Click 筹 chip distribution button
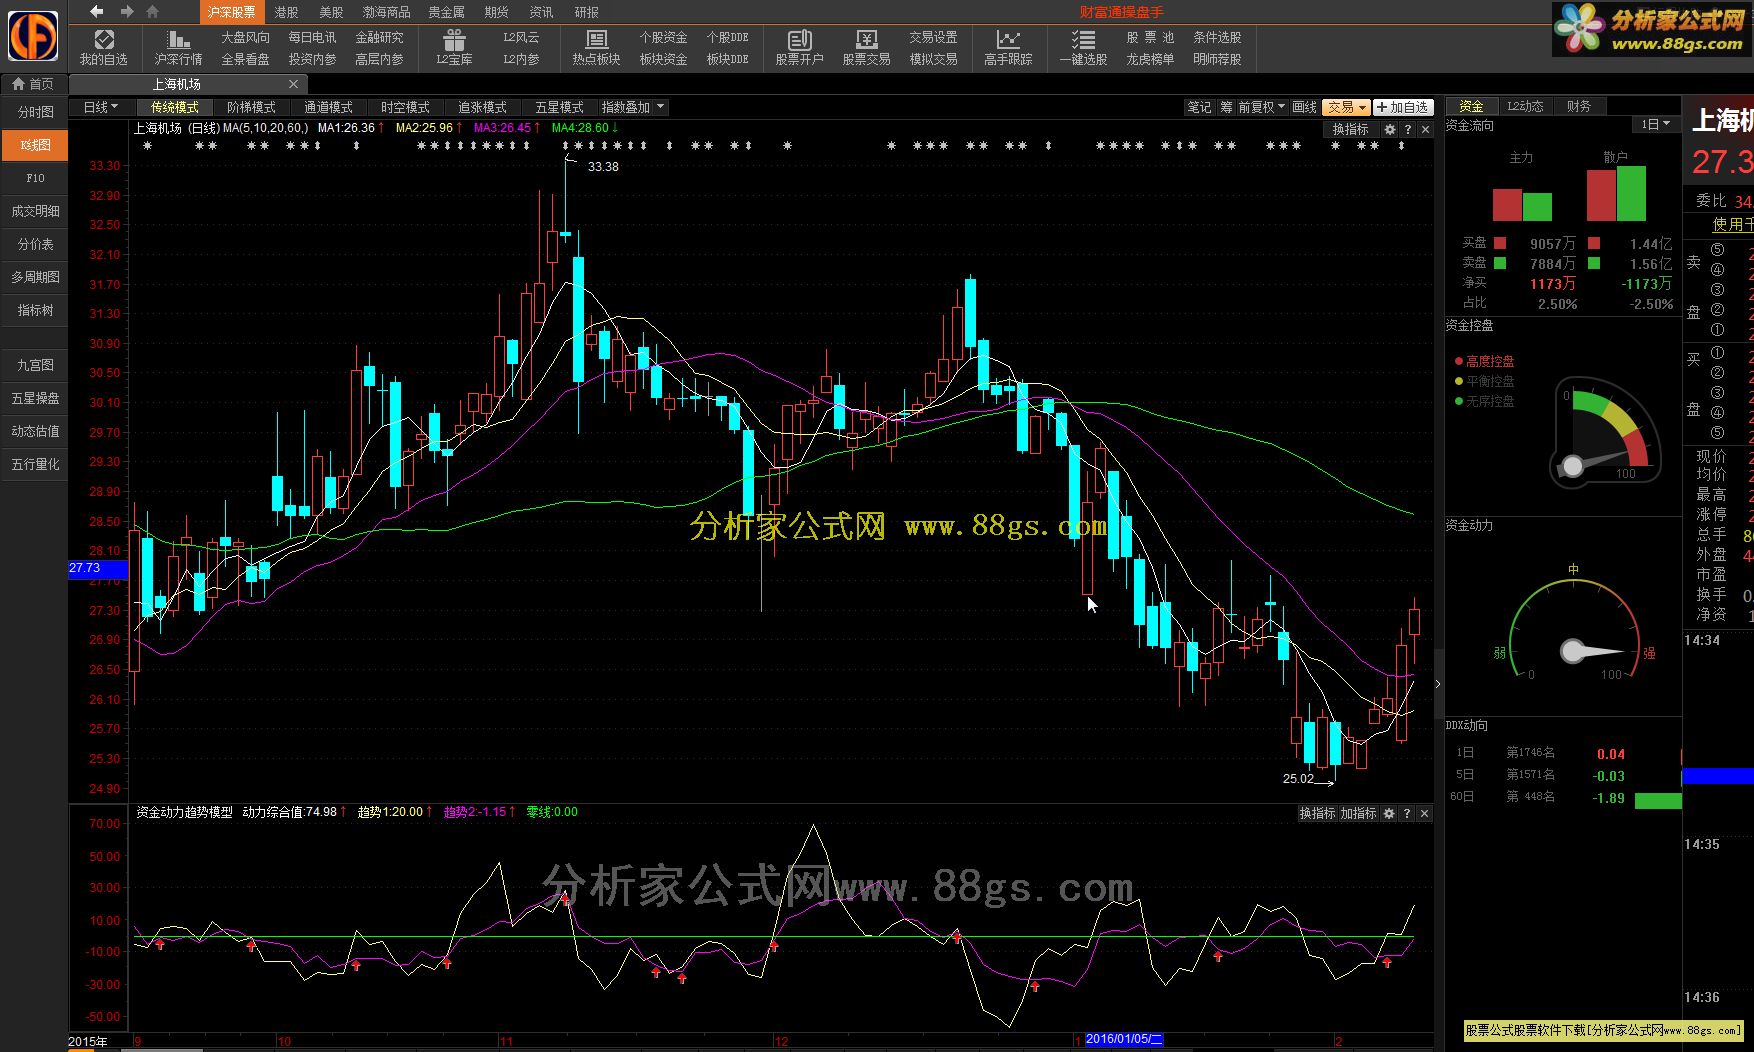The height and width of the screenshot is (1052, 1754). [1226, 107]
